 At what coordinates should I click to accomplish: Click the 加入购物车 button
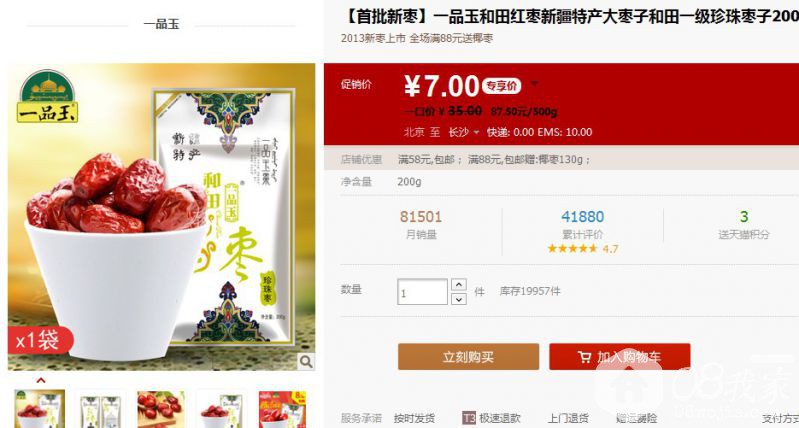pos(620,357)
